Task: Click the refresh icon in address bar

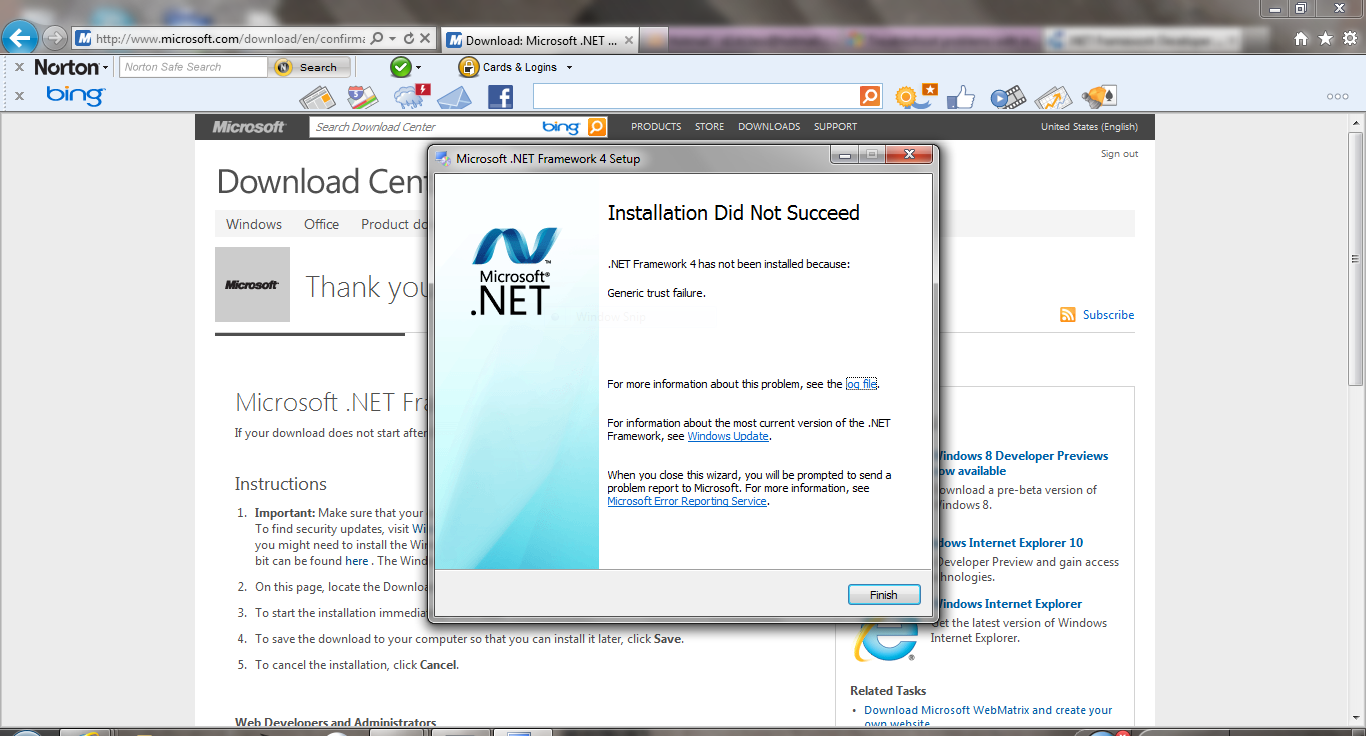Action: [409, 39]
